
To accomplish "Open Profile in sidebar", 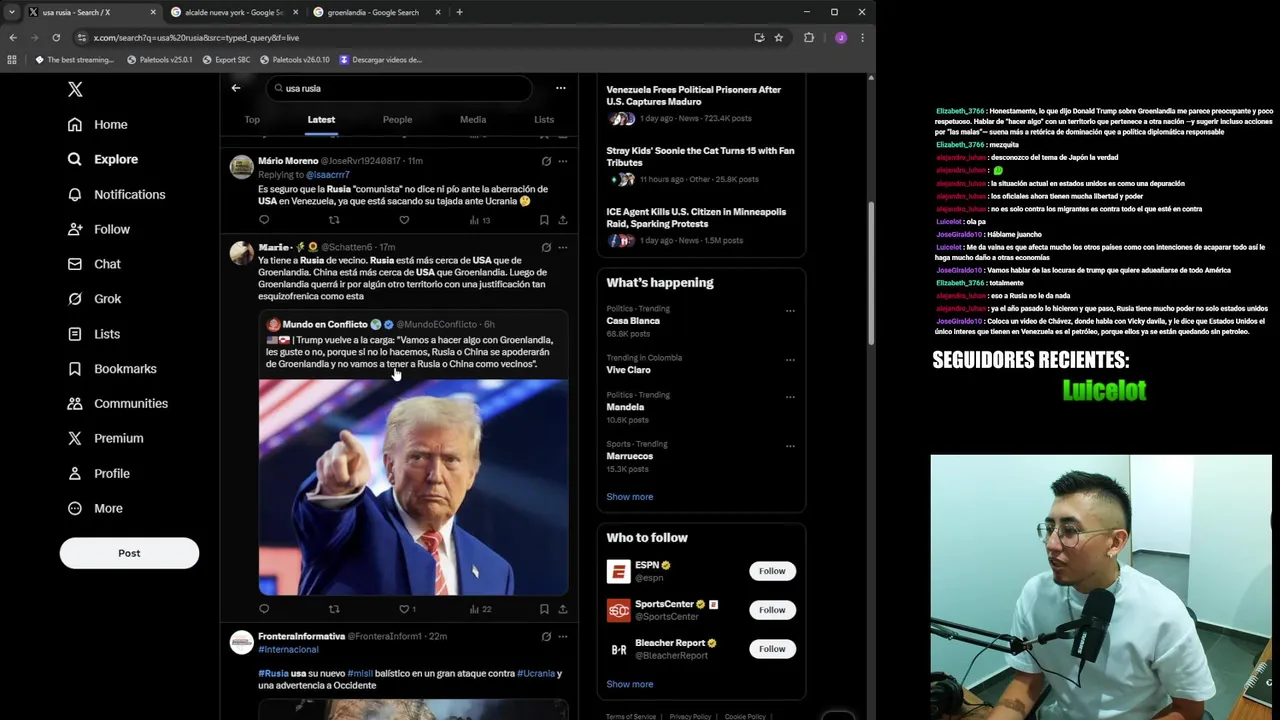I will 98,473.
